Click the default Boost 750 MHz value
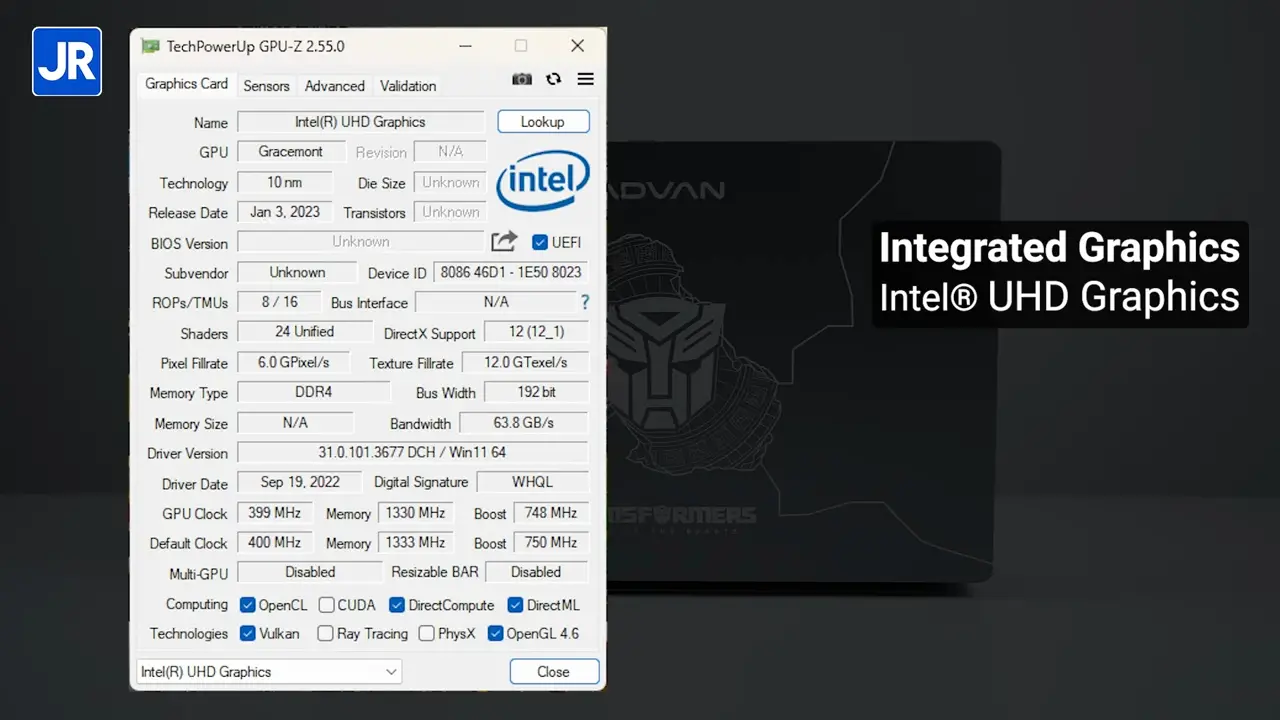Viewport: 1280px width, 720px height. click(551, 542)
